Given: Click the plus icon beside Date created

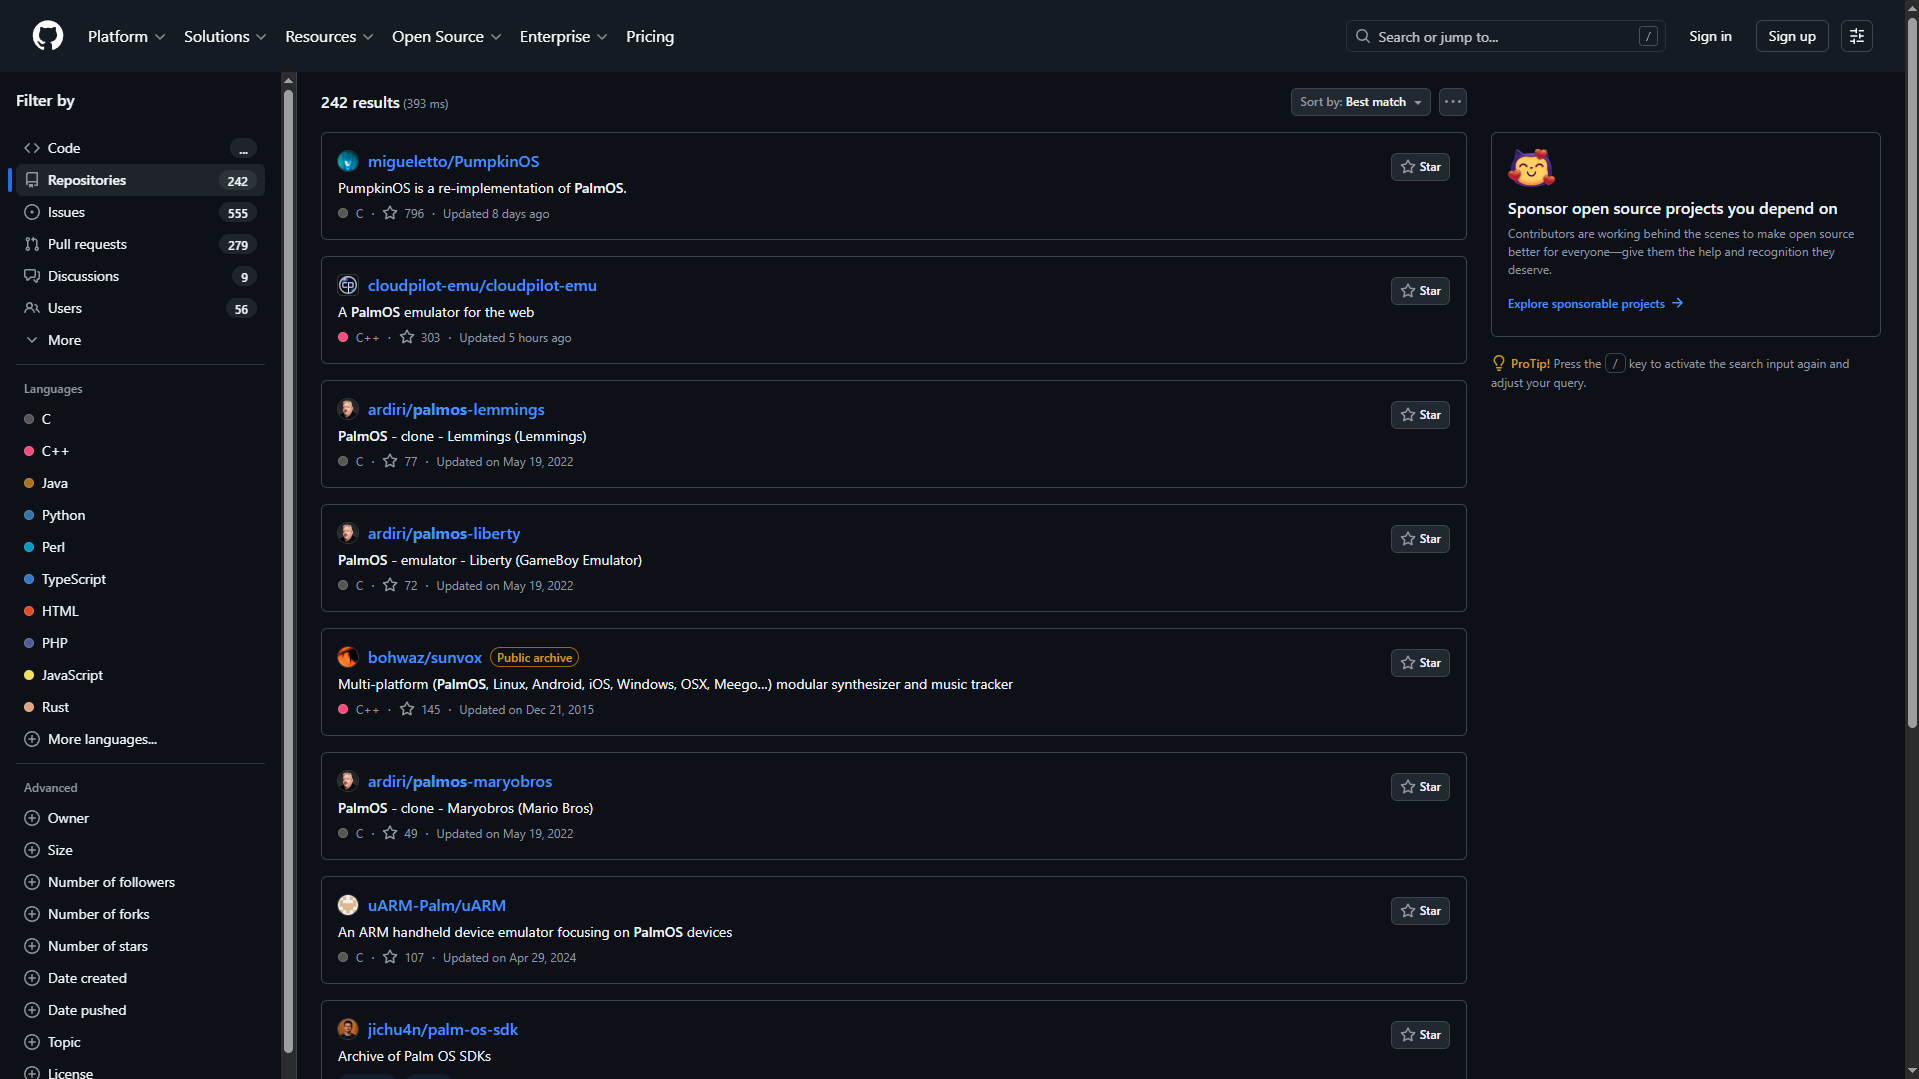Looking at the screenshot, I should coord(32,978).
